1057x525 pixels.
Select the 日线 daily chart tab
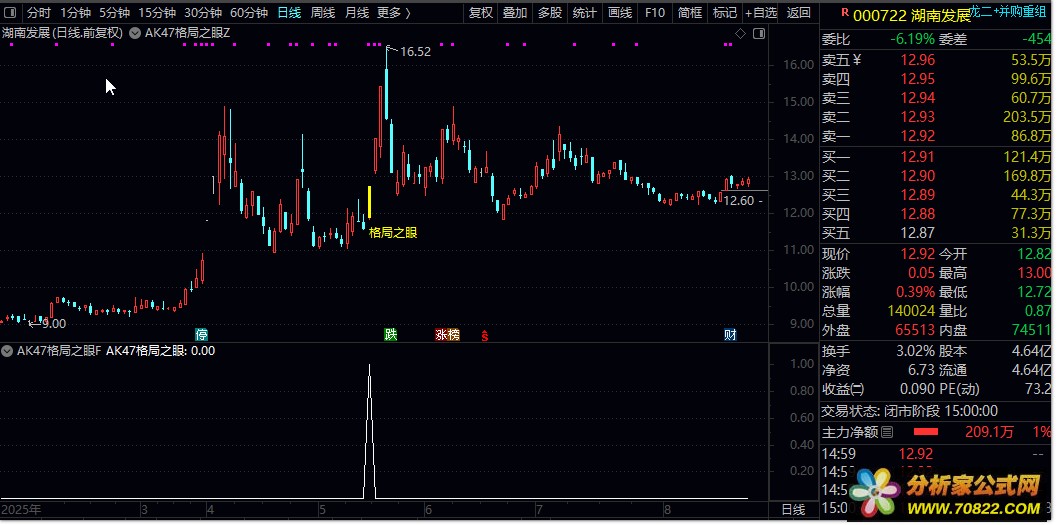(289, 12)
